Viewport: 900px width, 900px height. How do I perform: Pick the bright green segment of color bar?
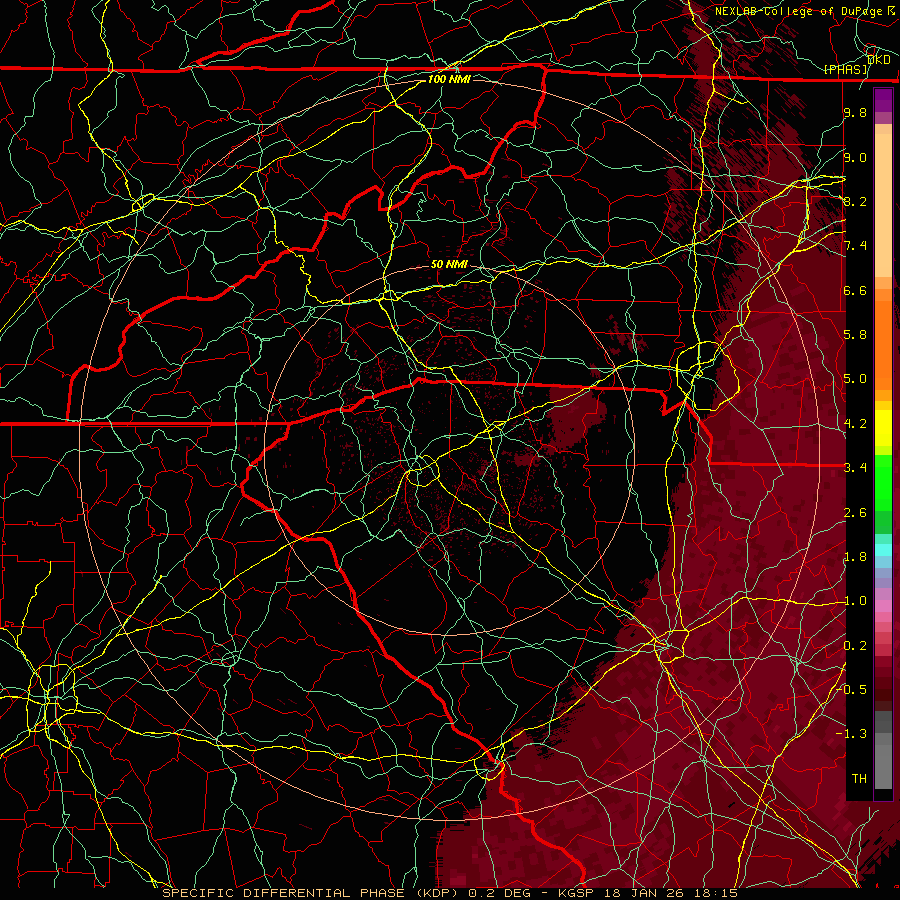click(883, 482)
